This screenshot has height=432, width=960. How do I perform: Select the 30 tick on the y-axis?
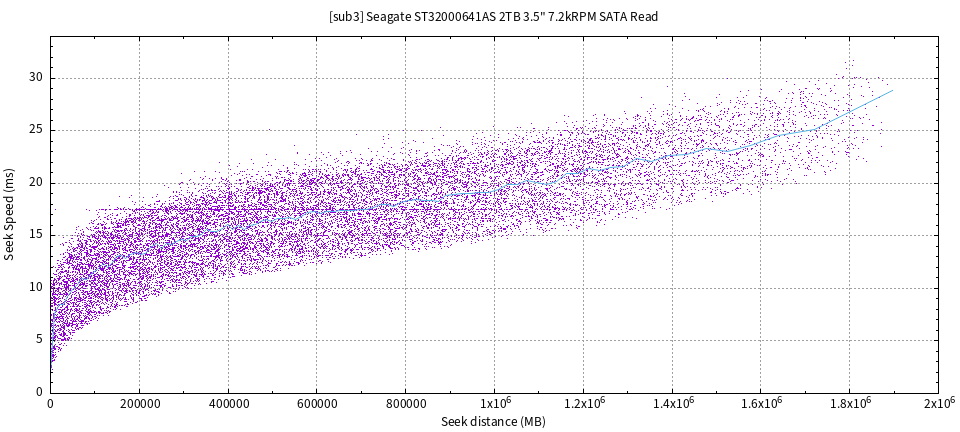[x=35, y=78]
